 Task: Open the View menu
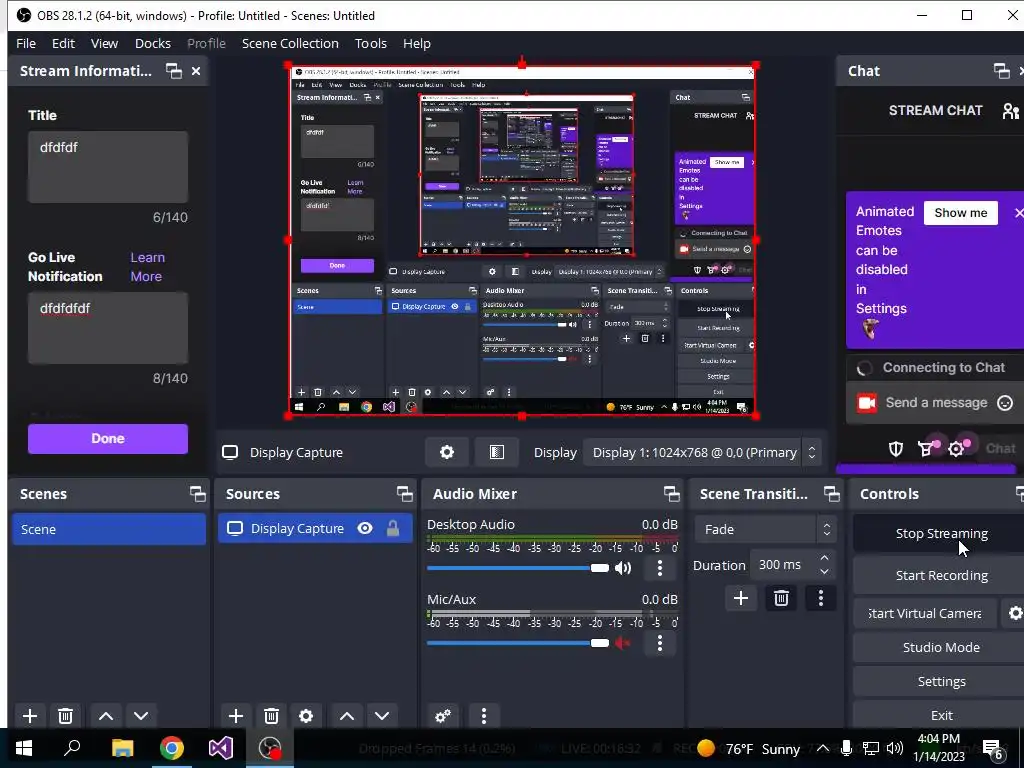104,43
